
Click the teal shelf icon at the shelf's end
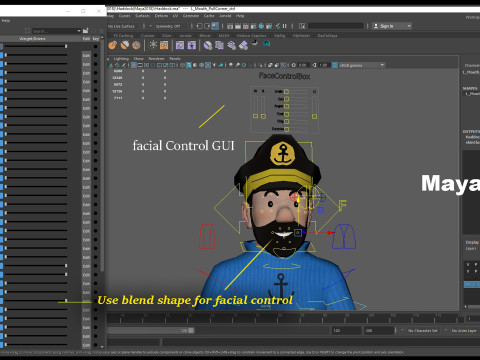[267, 43]
